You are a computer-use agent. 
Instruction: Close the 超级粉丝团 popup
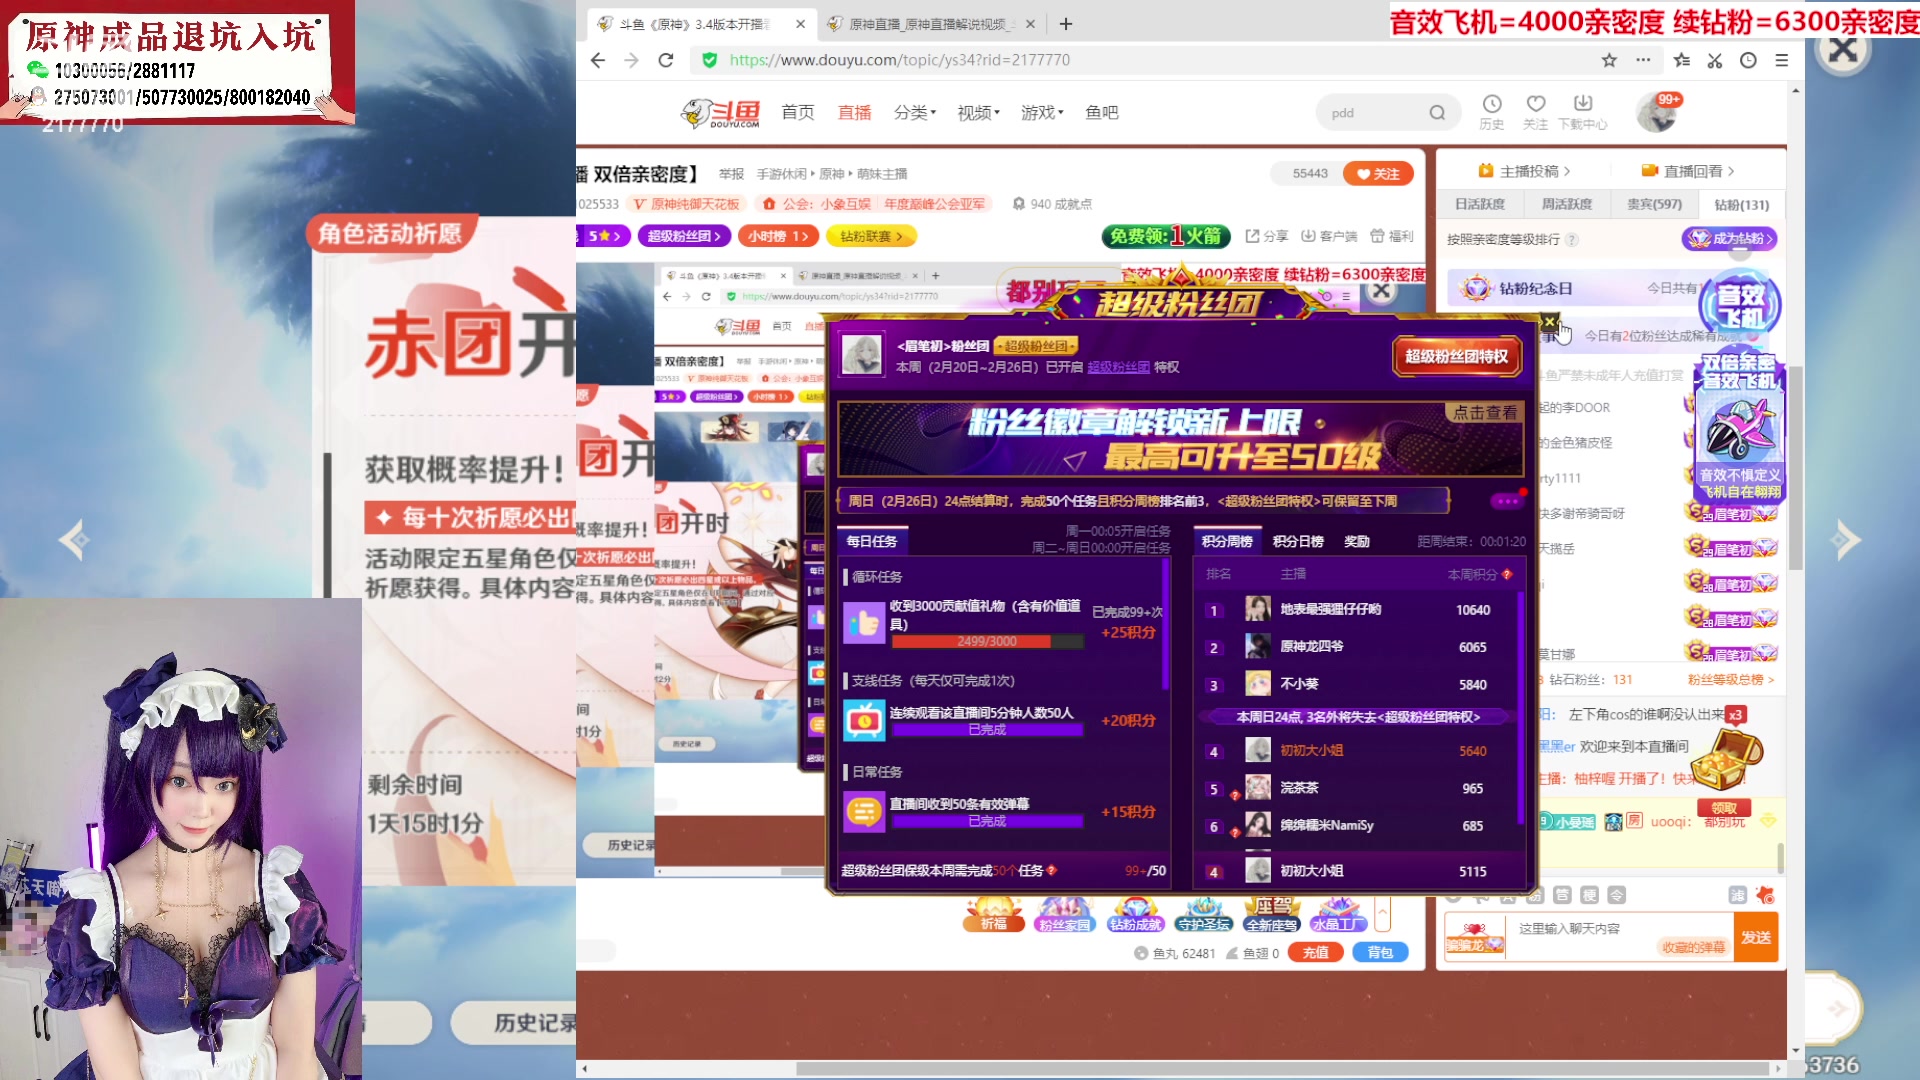tap(1549, 322)
